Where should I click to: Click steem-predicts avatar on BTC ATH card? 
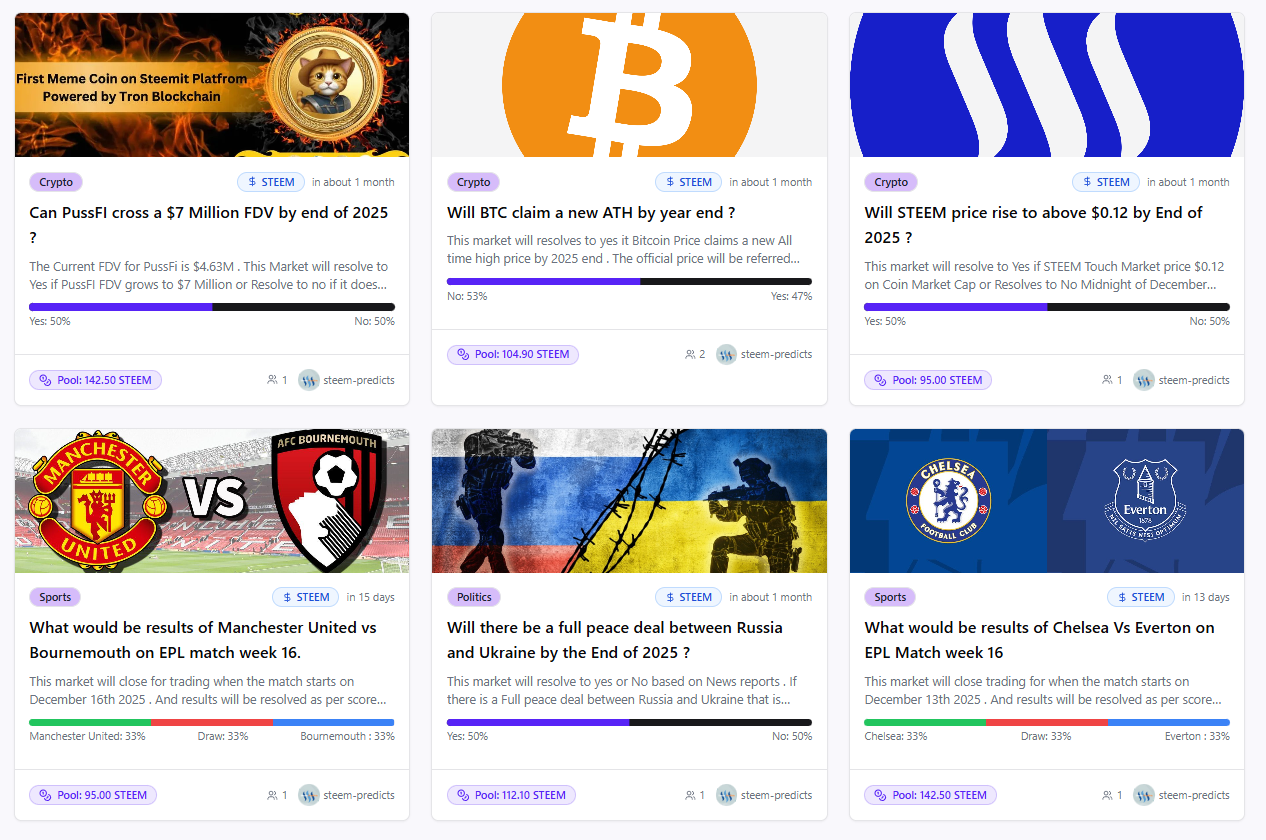pyautogui.click(x=726, y=354)
